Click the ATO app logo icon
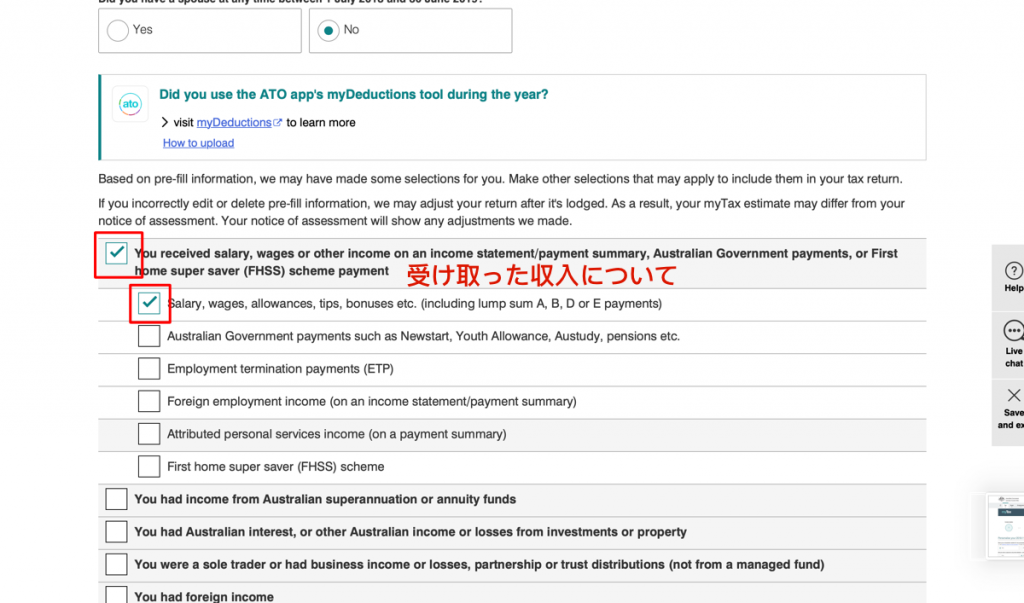 tap(130, 104)
